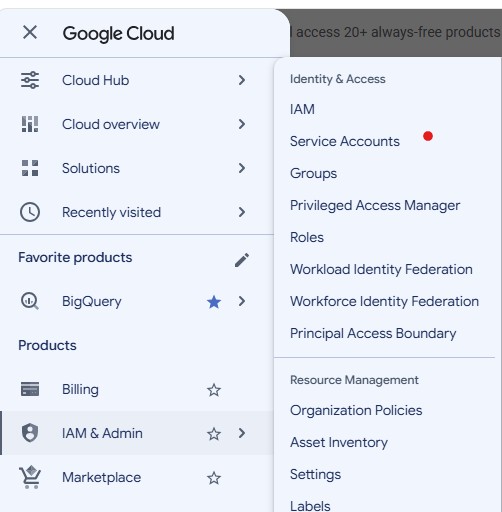
Task: Close the navigation menu with the X icon
Action: pos(30,33)
